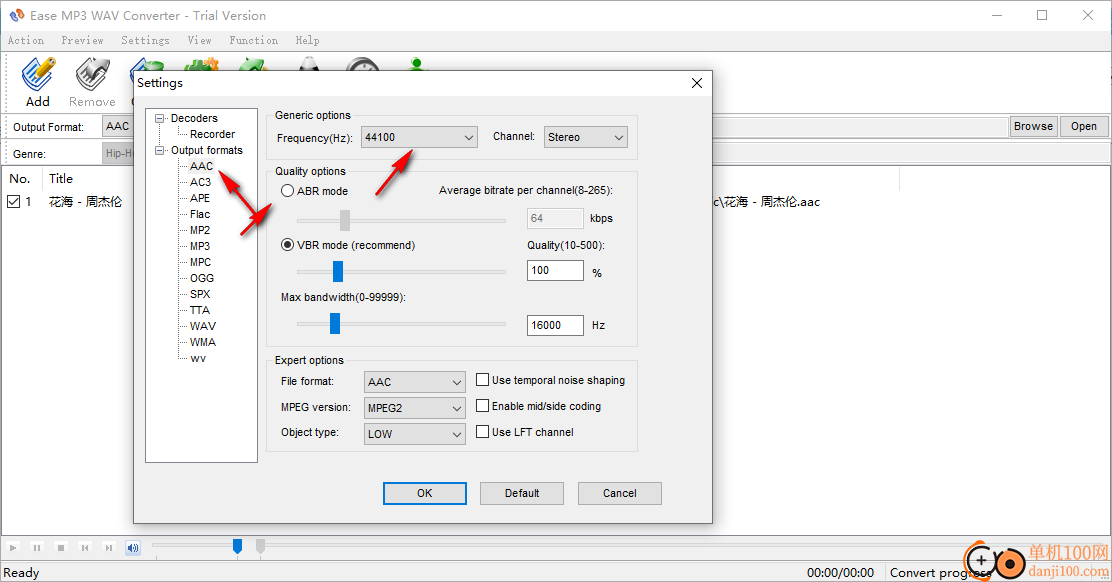The height and width of the screenshot is (582, 1112).
Task: Open the Settings menu in menu bar
Action: point(145,40)
